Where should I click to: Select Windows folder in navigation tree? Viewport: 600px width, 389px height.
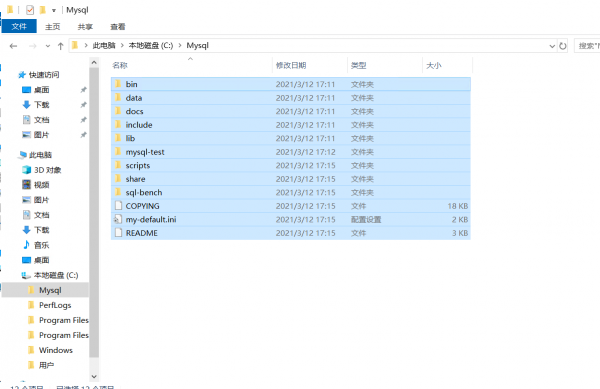[55, 350]
